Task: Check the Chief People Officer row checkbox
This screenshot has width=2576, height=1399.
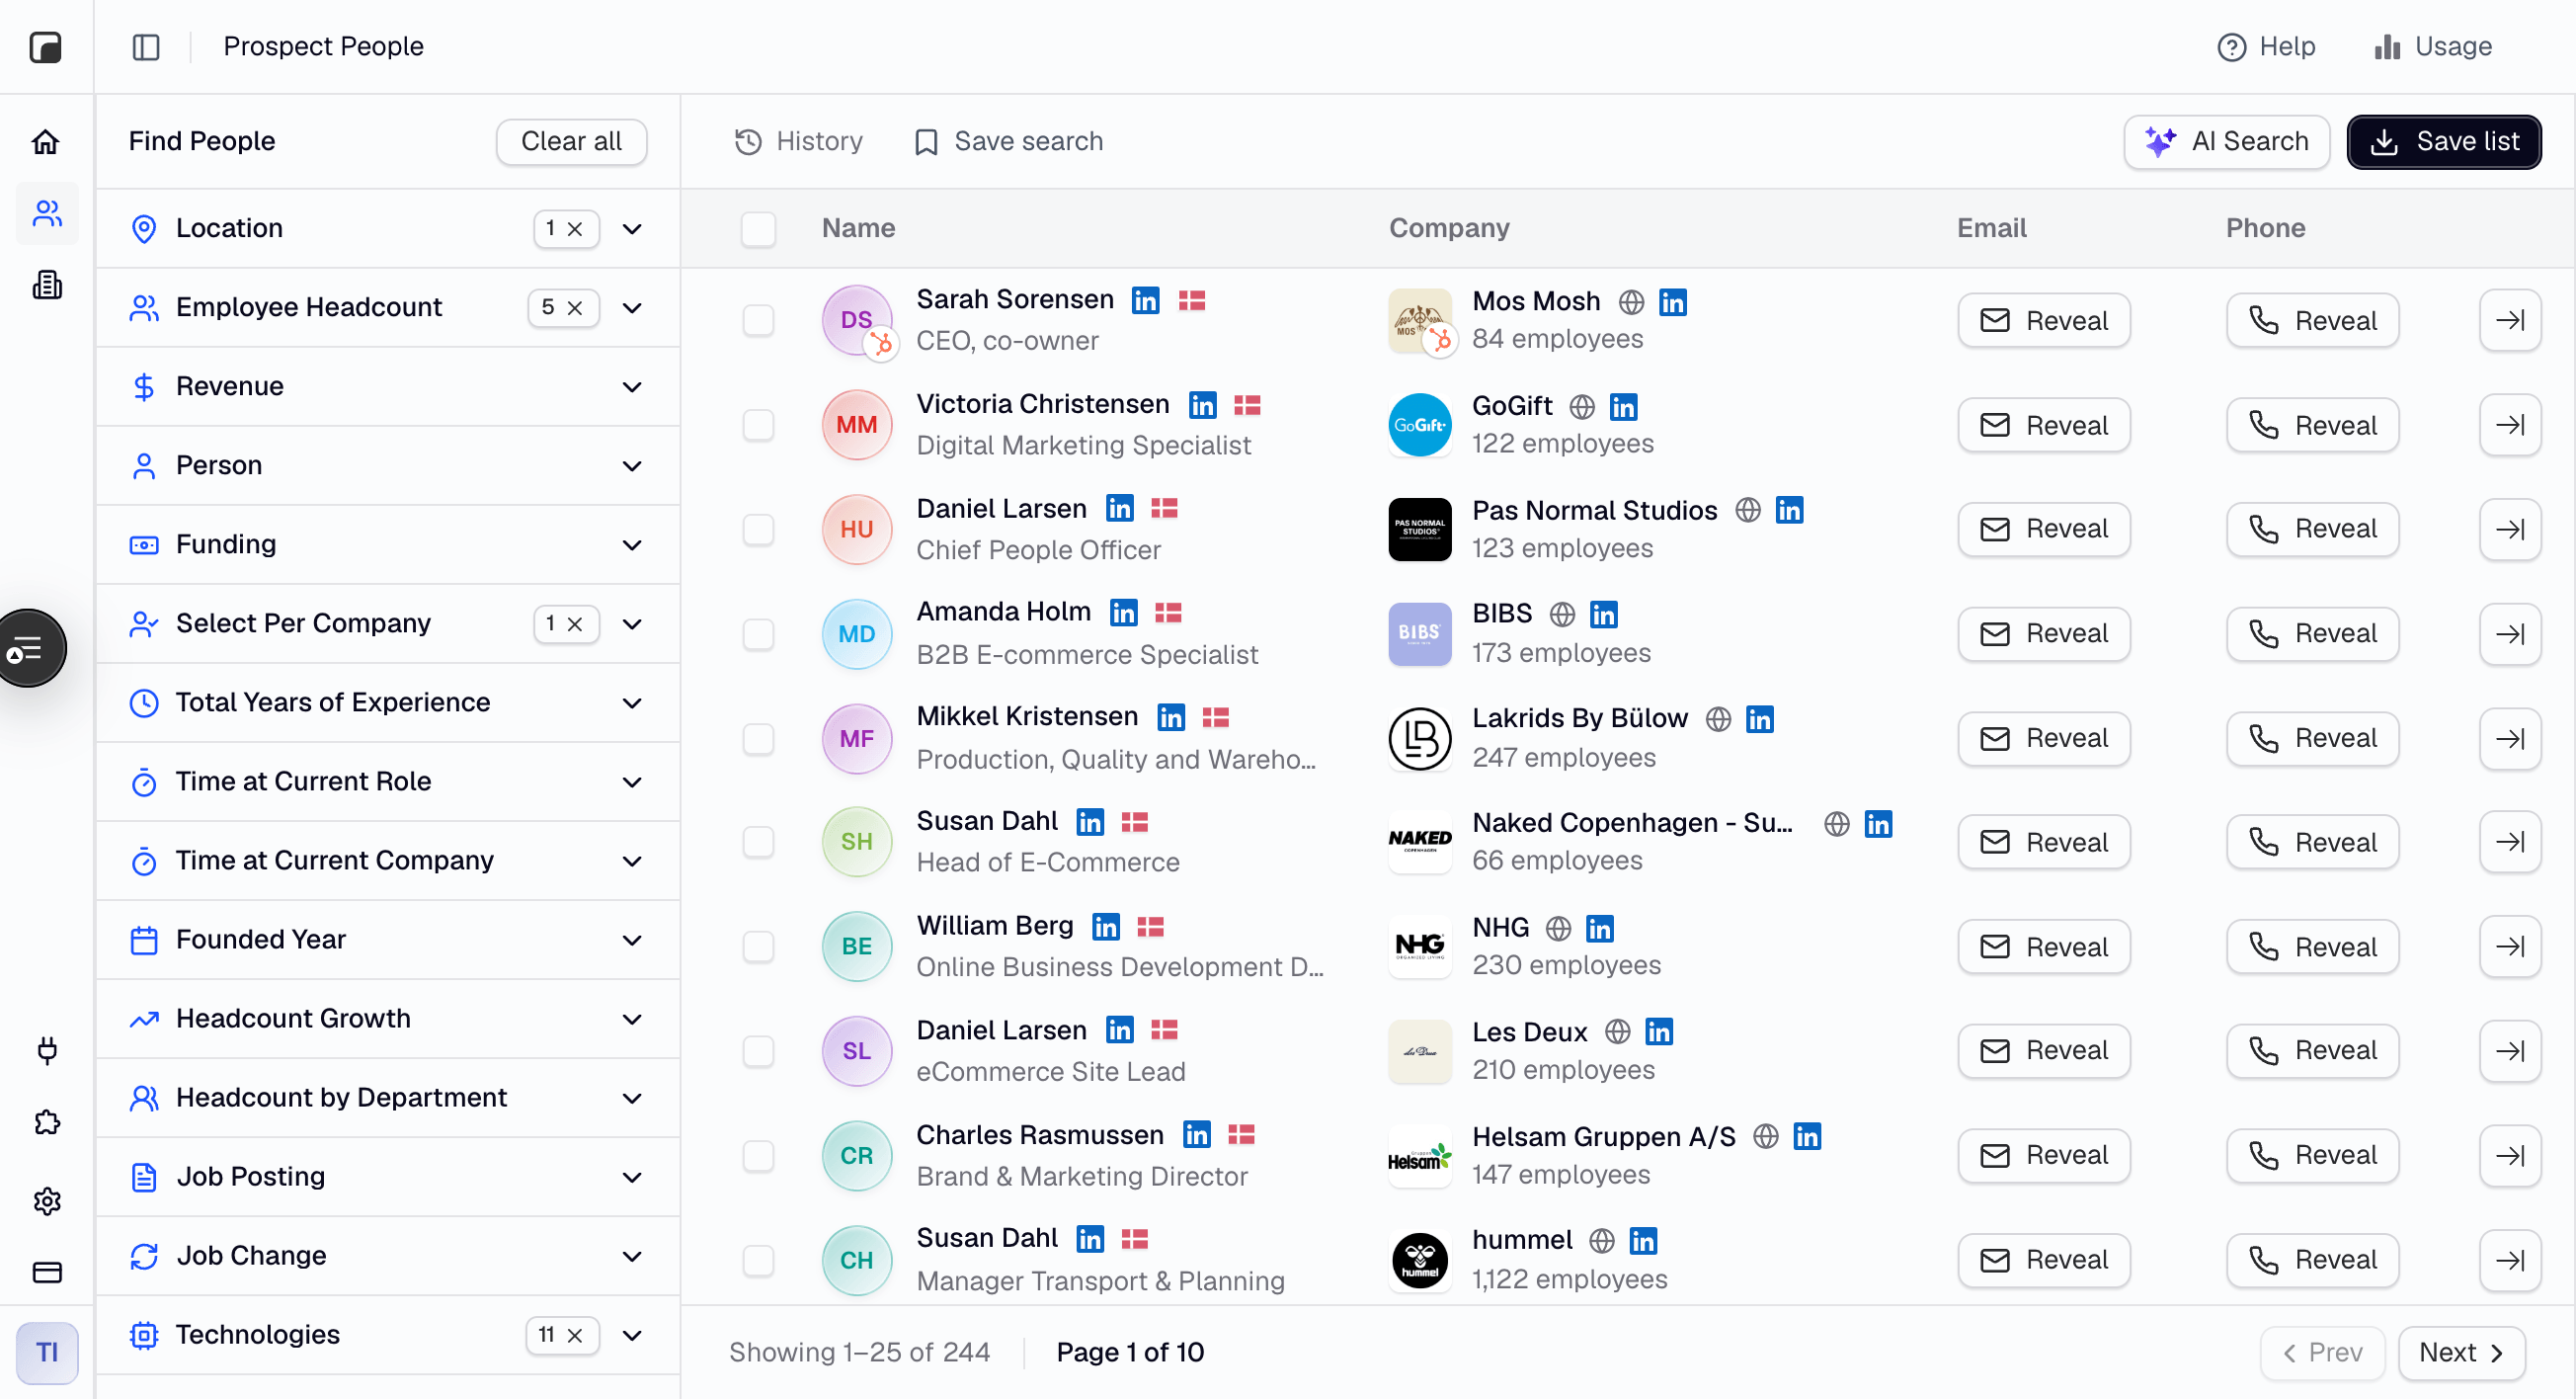Action: coord(758,529)
